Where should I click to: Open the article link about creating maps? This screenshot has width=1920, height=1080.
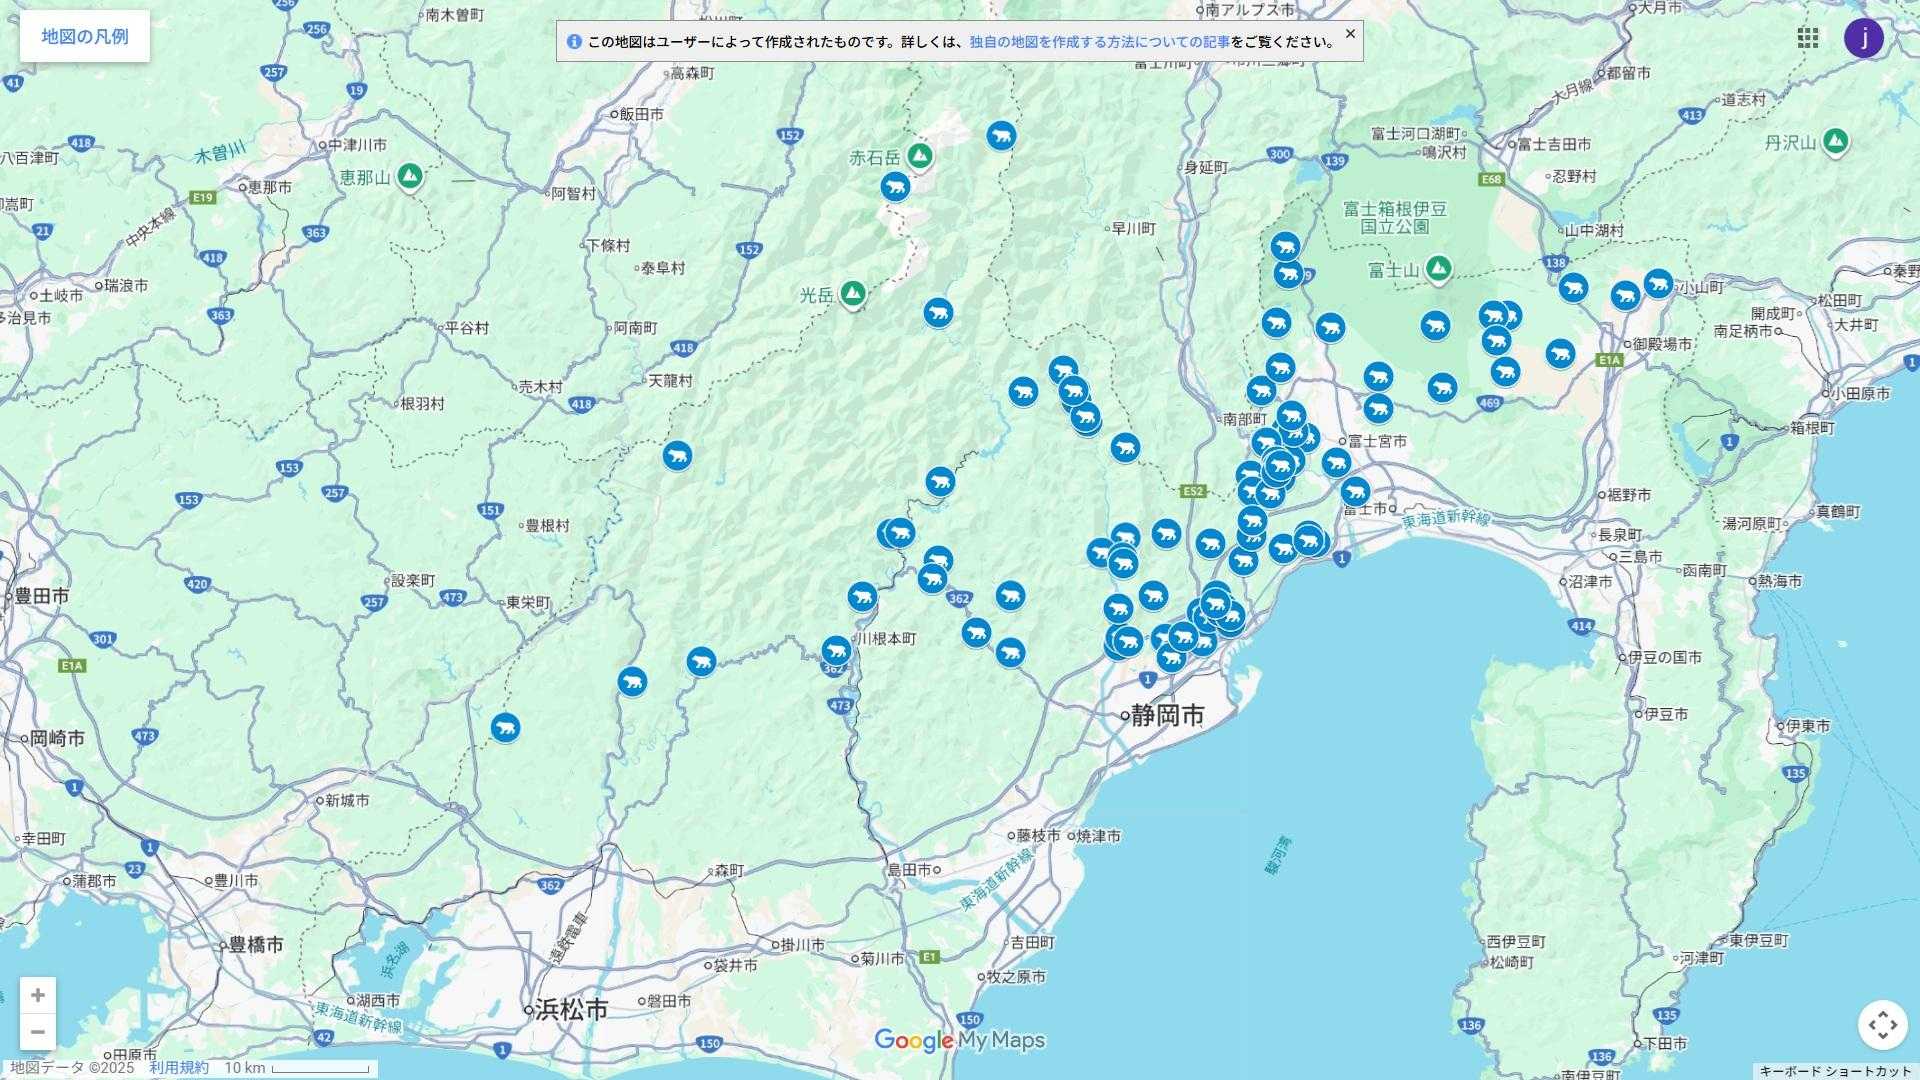click(1099, 42)
